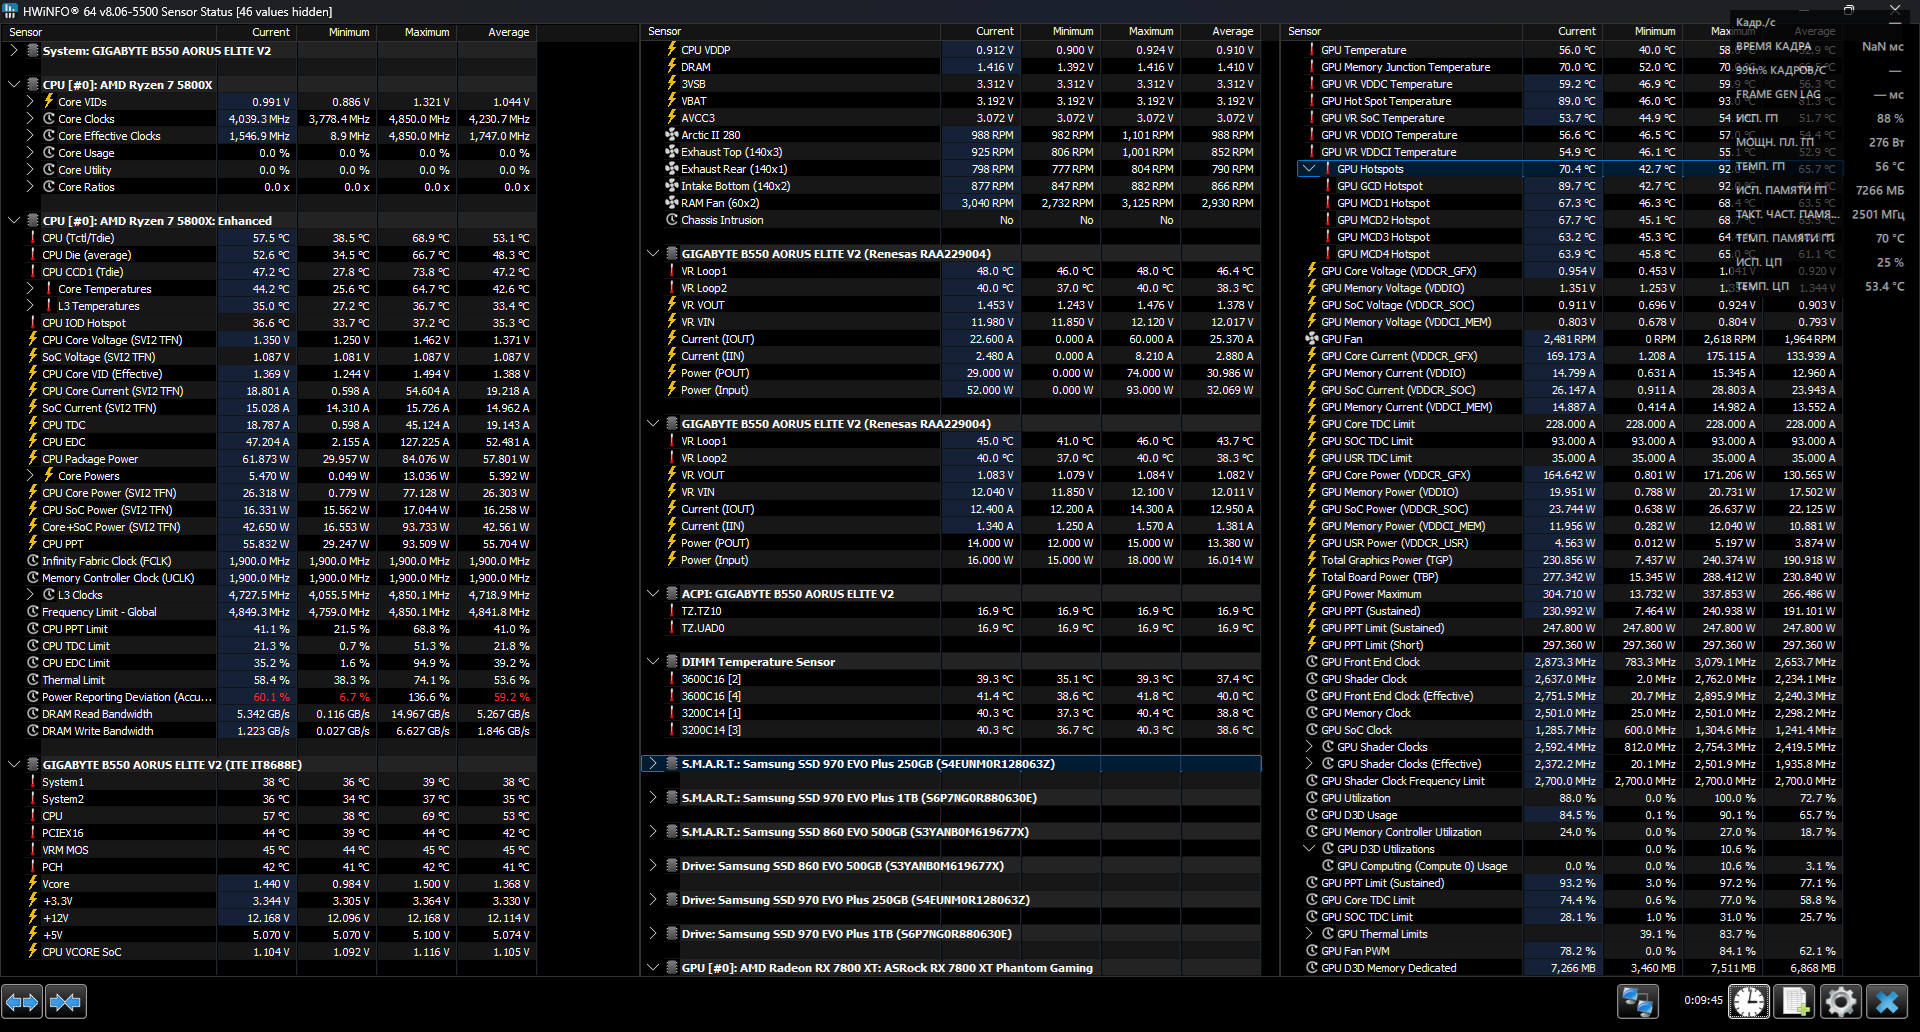
Task: Expand the Core Temperatures sub-list
Action: click(30, 289)
